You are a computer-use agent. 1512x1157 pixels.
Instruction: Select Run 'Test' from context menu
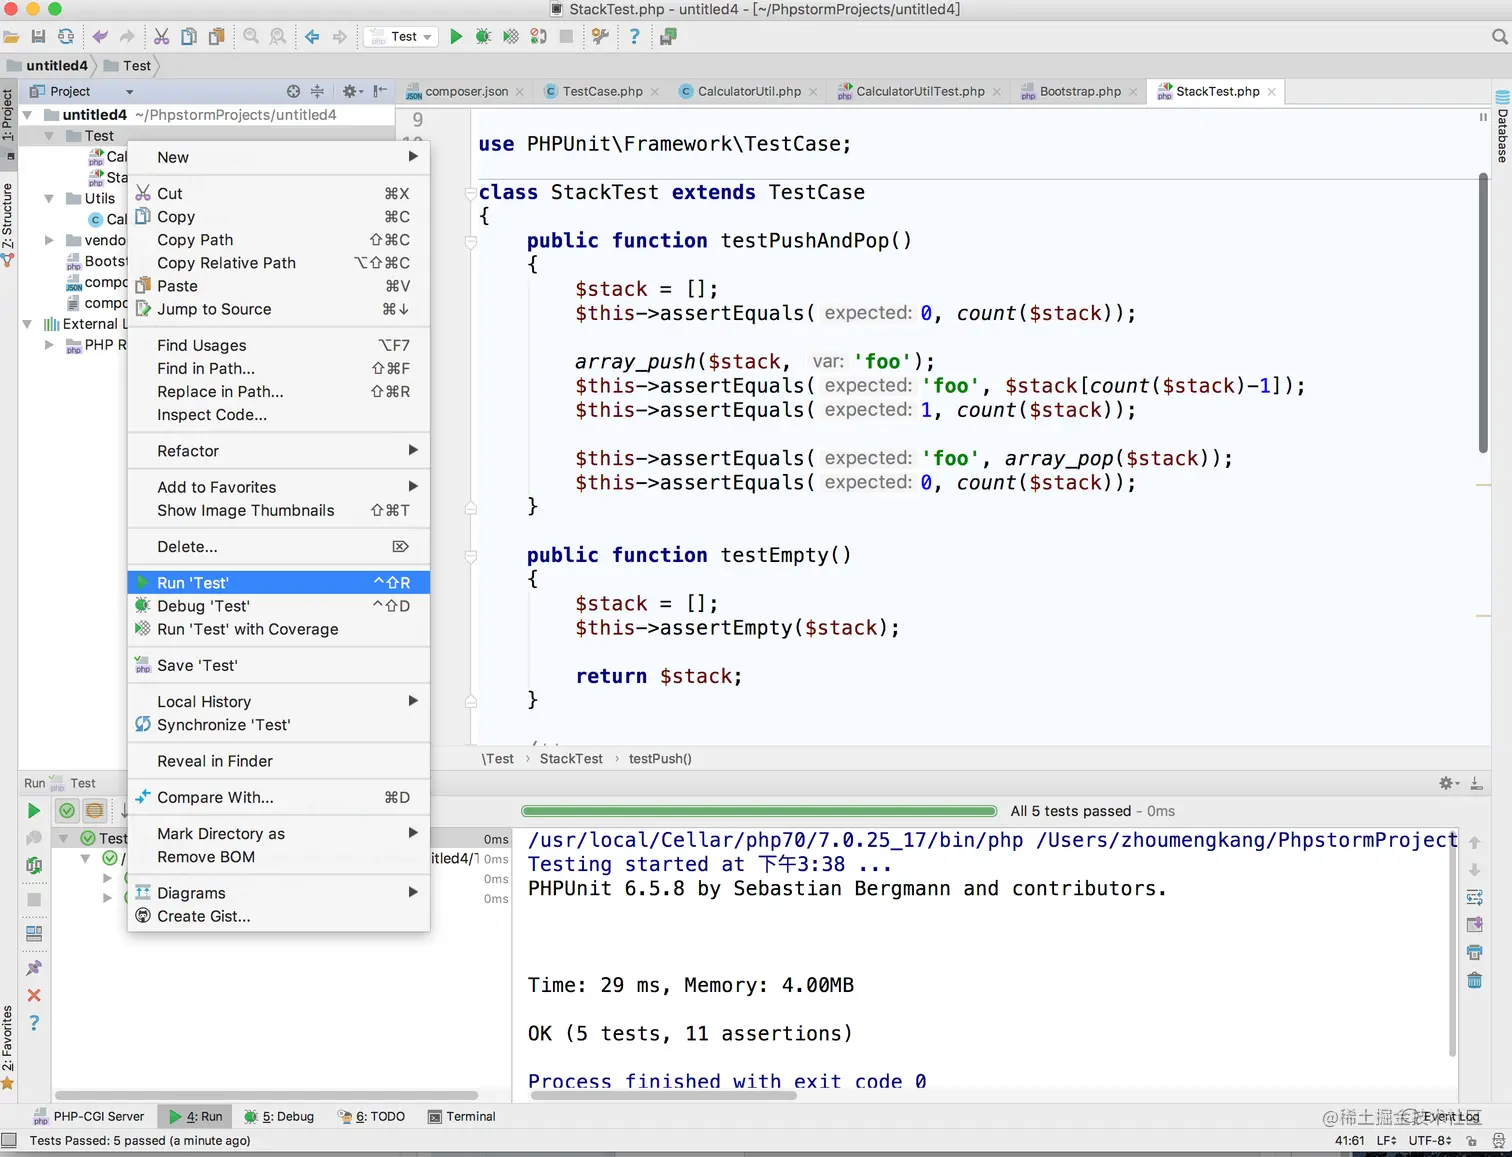(x=279, y=583)
